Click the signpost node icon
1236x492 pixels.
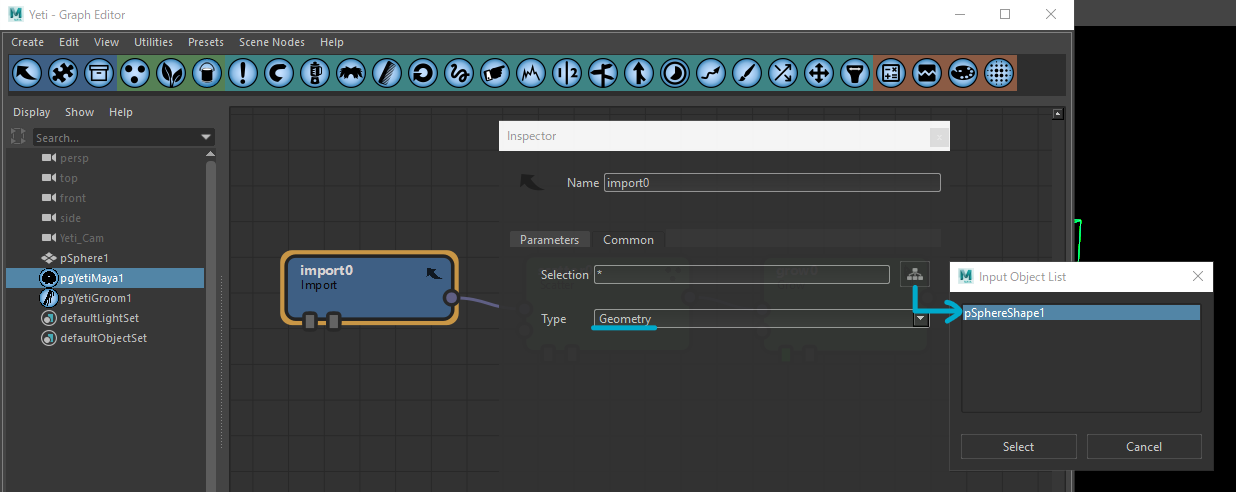coord(603,72)
